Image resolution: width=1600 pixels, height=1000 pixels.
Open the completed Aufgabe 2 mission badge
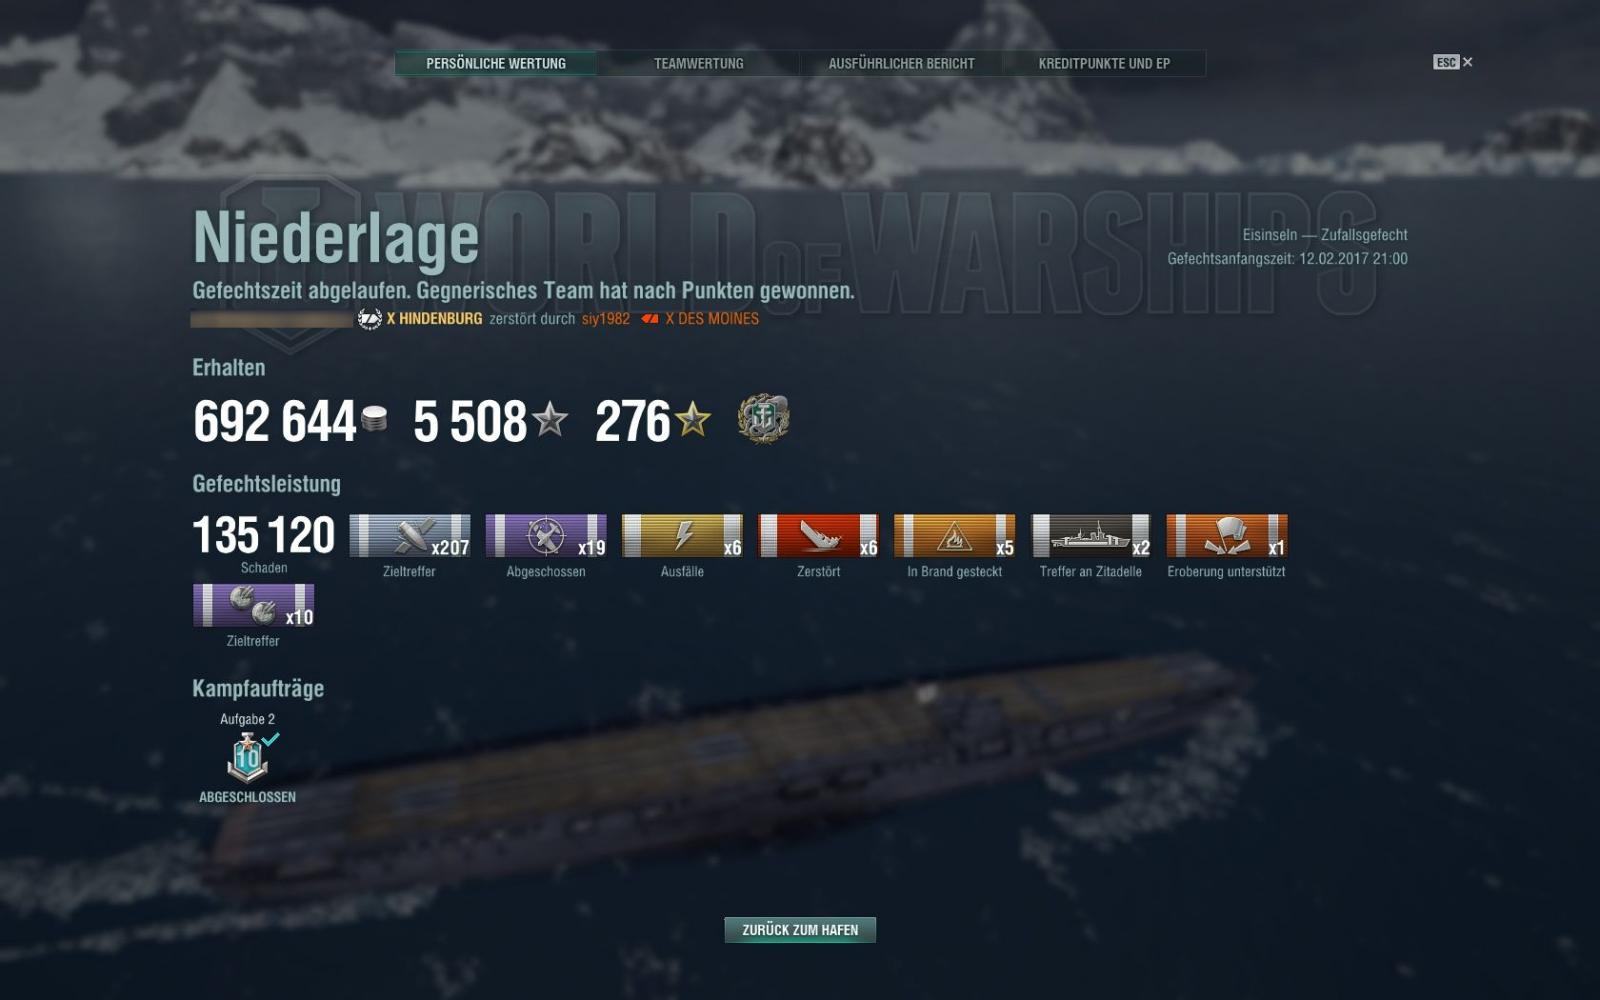[x=249, y=757]
